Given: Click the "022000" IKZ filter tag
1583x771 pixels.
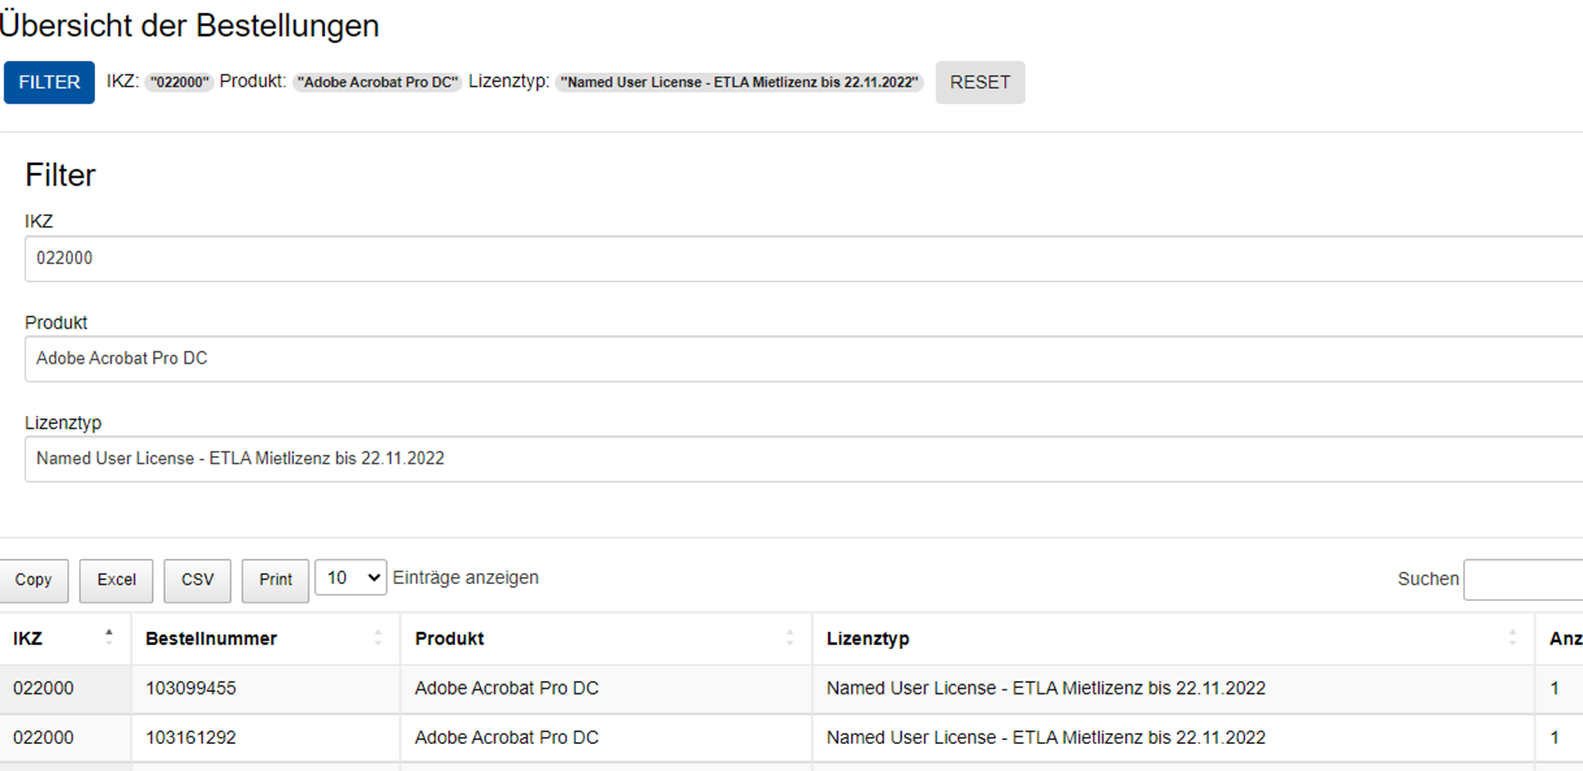Looking at the screenshot, I should [x=179, y=83].
